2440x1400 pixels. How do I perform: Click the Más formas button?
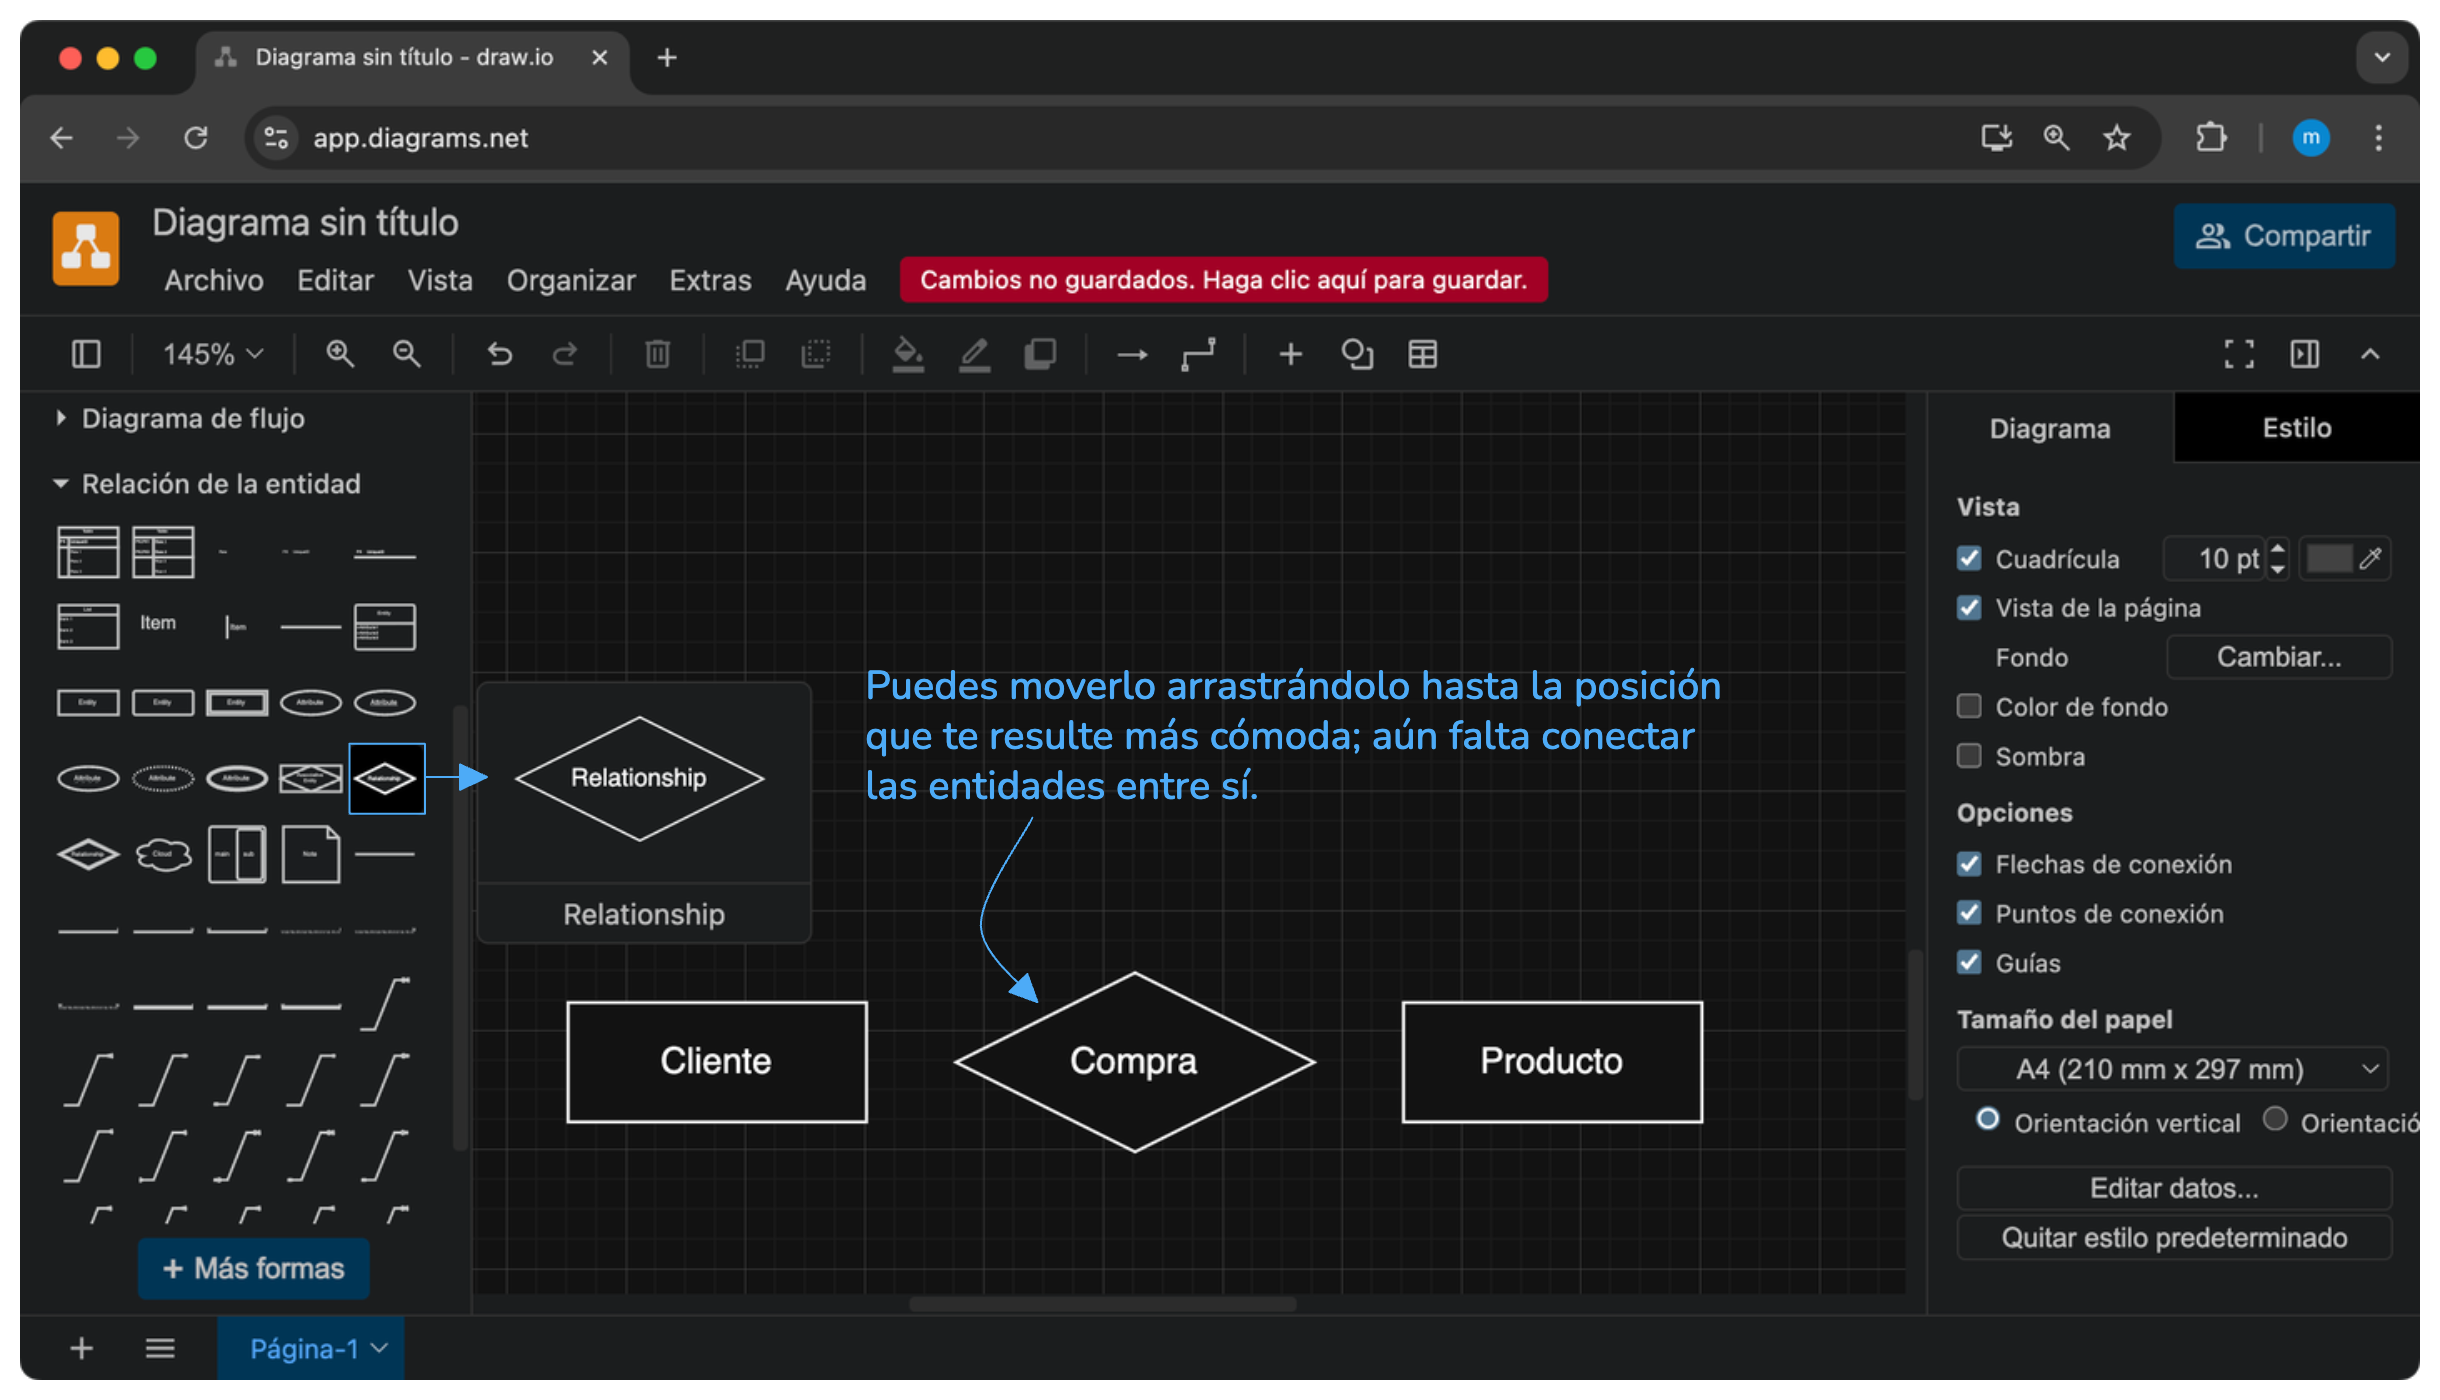coord(254,1268)
